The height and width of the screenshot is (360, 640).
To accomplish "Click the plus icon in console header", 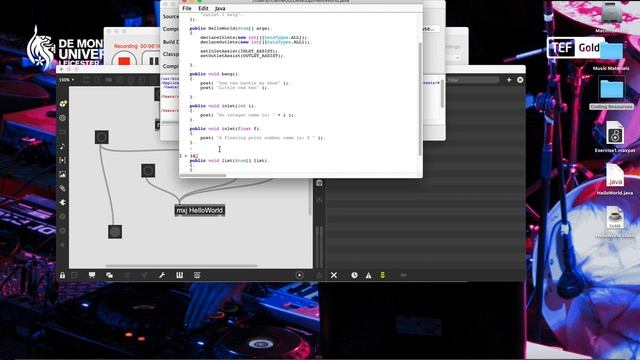I will 509,80.
